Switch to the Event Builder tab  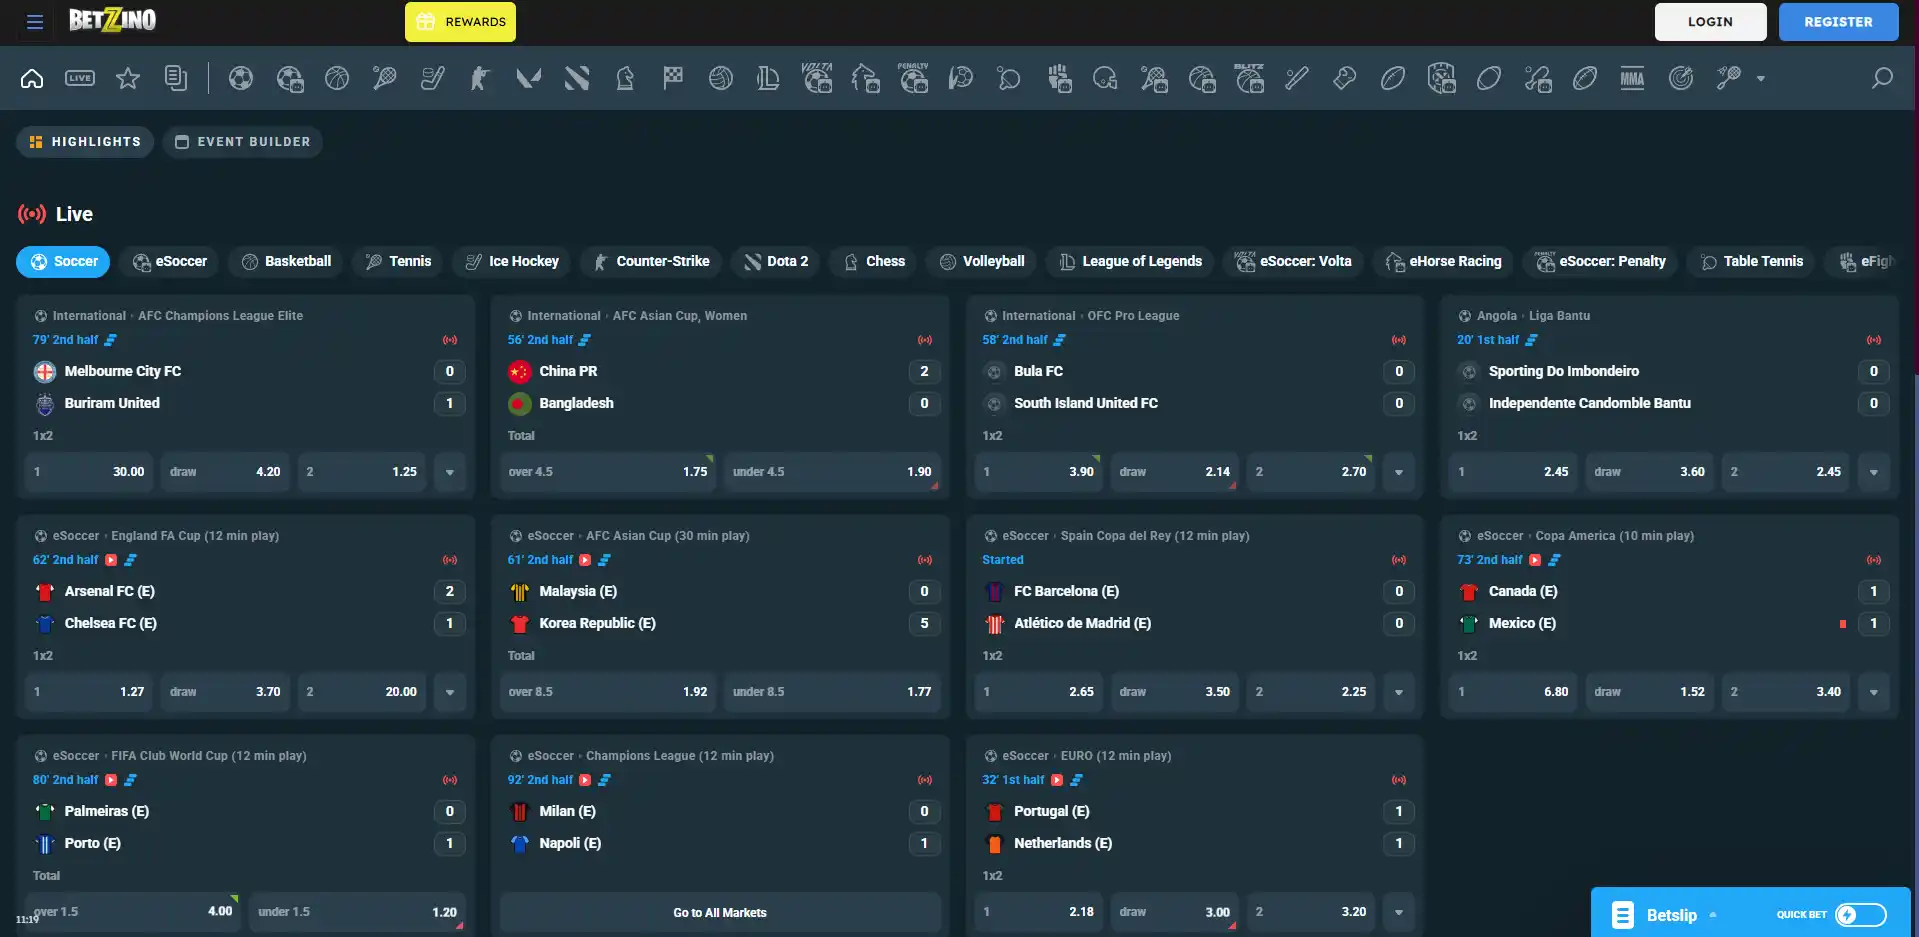pyautogui.click(x=243, y=142)
